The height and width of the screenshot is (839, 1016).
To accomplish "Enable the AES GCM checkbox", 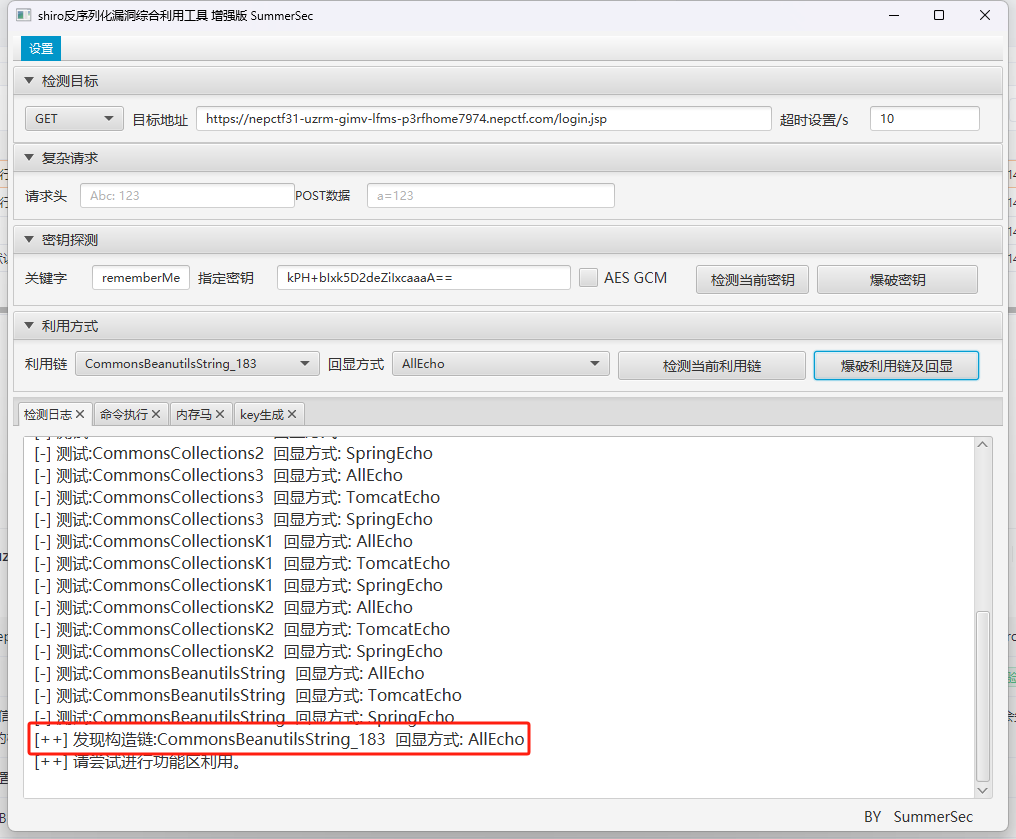I will (x=589, y=278).
